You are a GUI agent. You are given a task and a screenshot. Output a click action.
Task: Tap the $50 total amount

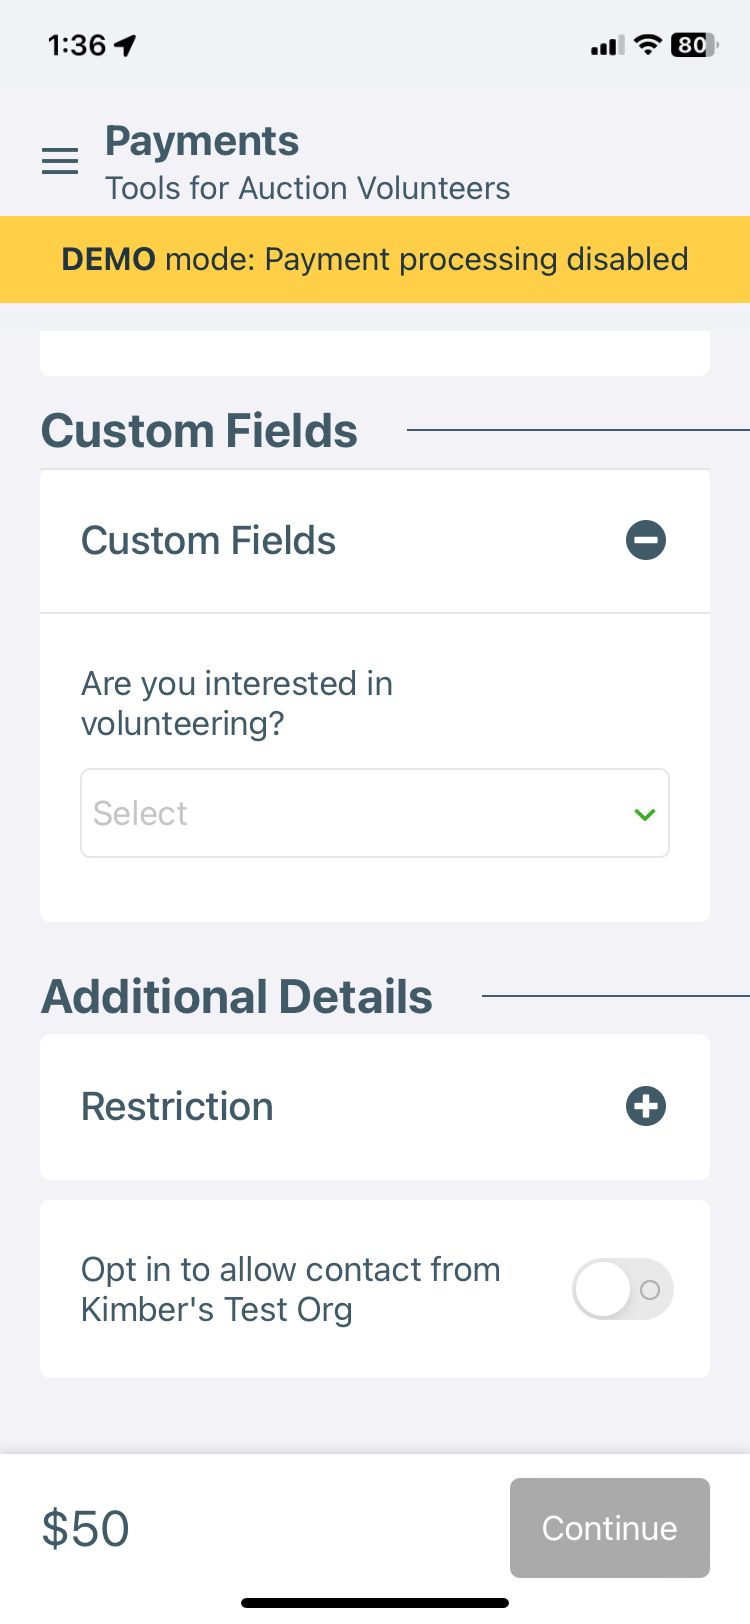[86, 1528]
